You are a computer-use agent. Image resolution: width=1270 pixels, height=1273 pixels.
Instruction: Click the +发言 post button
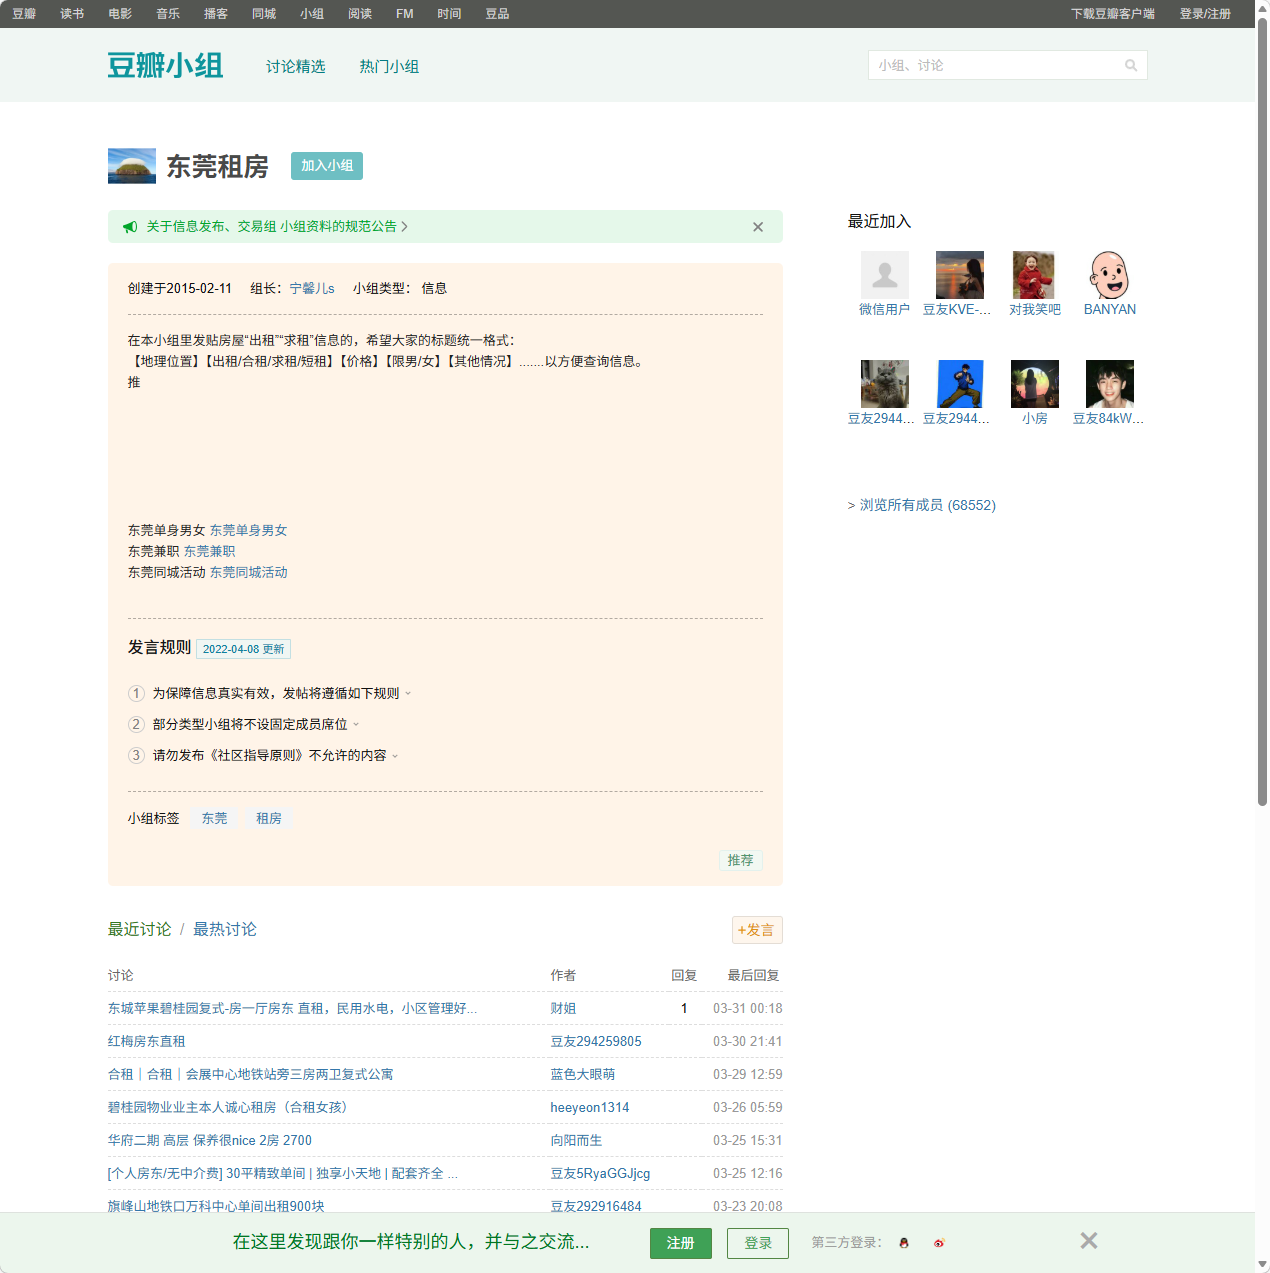click(757, 930)
